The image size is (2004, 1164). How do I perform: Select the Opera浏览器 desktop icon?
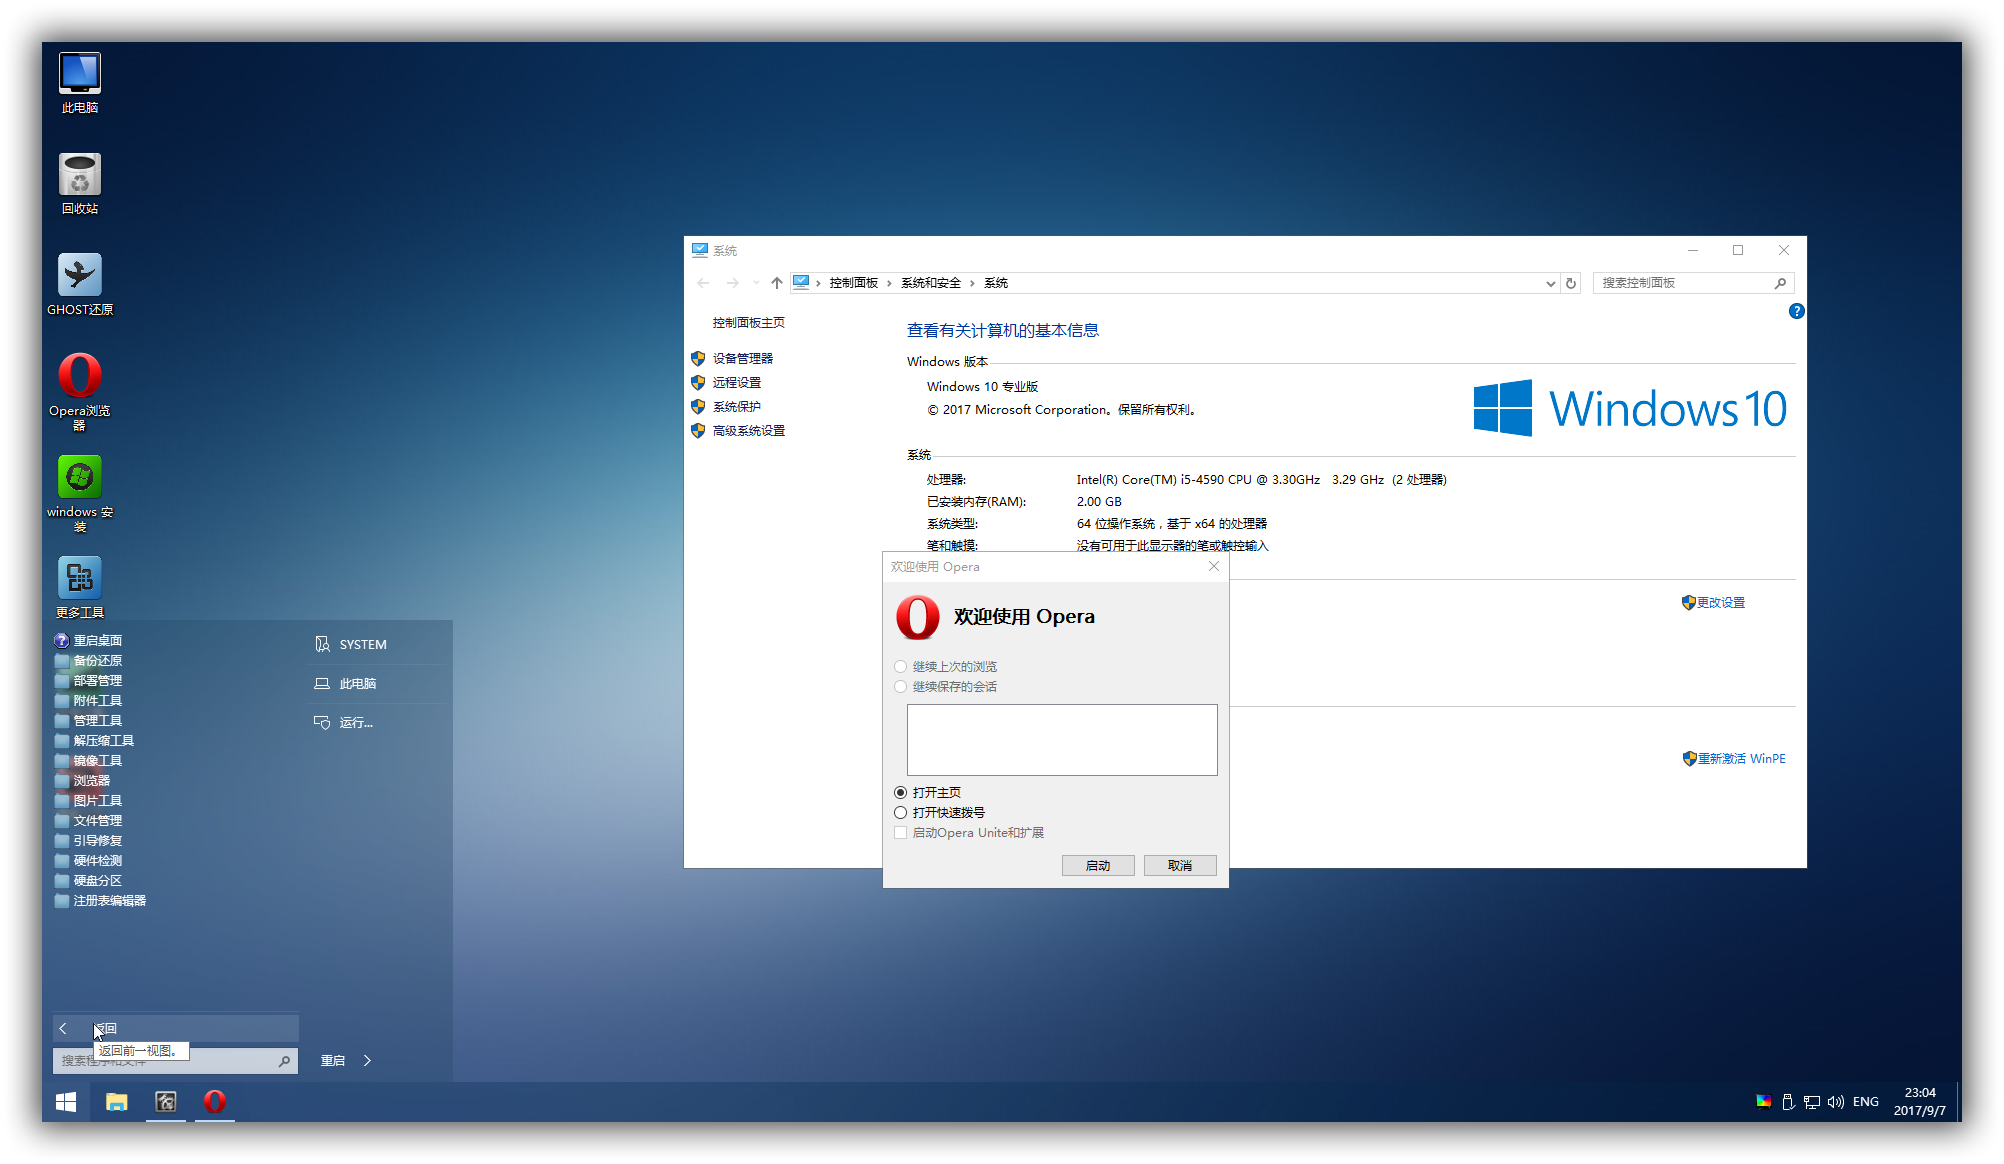pyautogui.click(x=80, y=391)
